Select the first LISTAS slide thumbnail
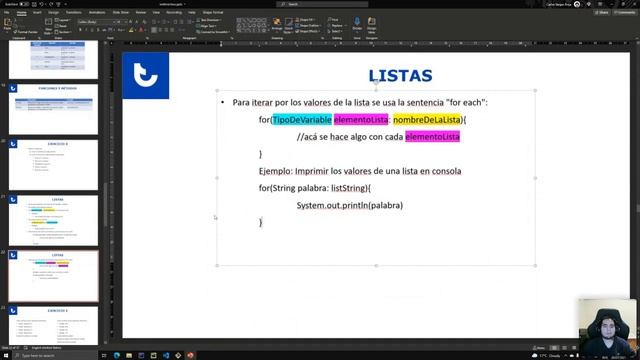The width and height of the screenshot is (640, 360). [53, 220]
